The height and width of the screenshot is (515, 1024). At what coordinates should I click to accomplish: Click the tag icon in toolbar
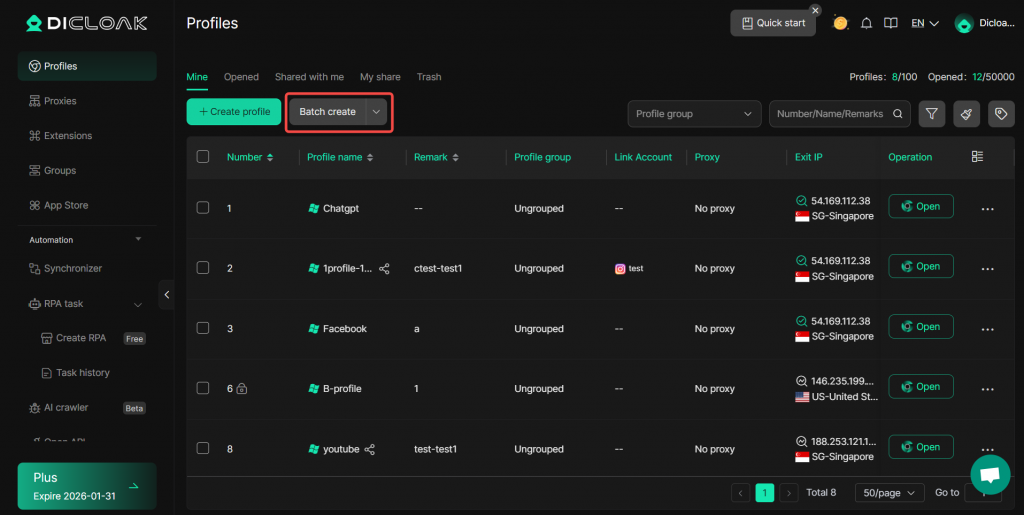click(1001, 114)
